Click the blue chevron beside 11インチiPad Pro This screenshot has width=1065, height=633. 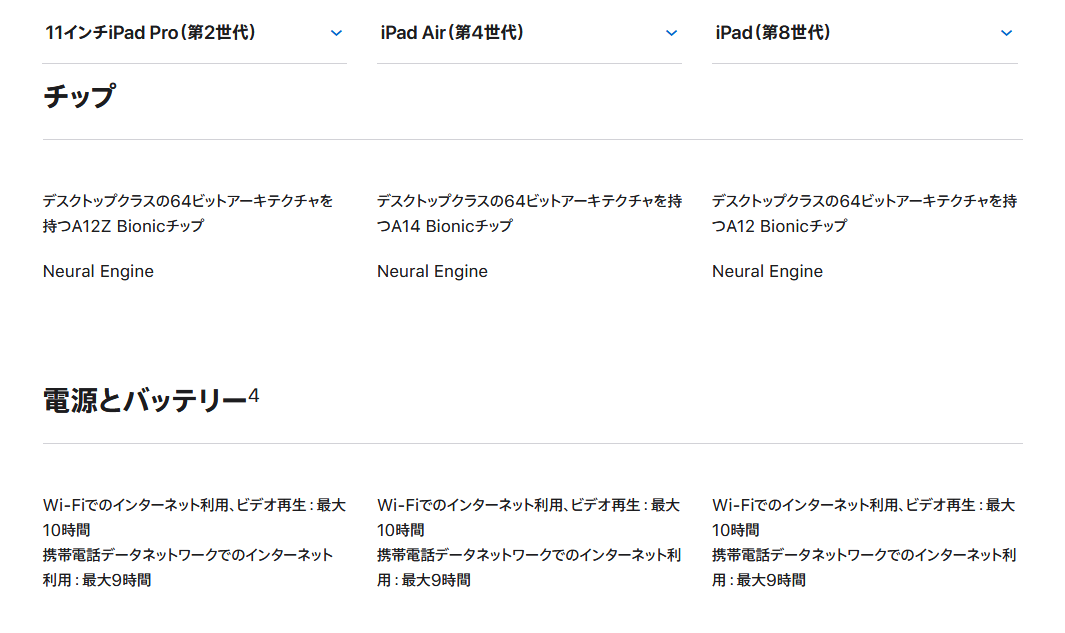pyautogui.click(x=336, y=33)
